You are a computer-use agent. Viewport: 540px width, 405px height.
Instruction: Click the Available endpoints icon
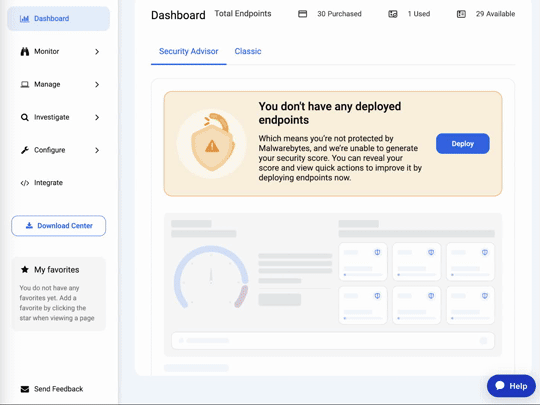(x=461, y=14)
